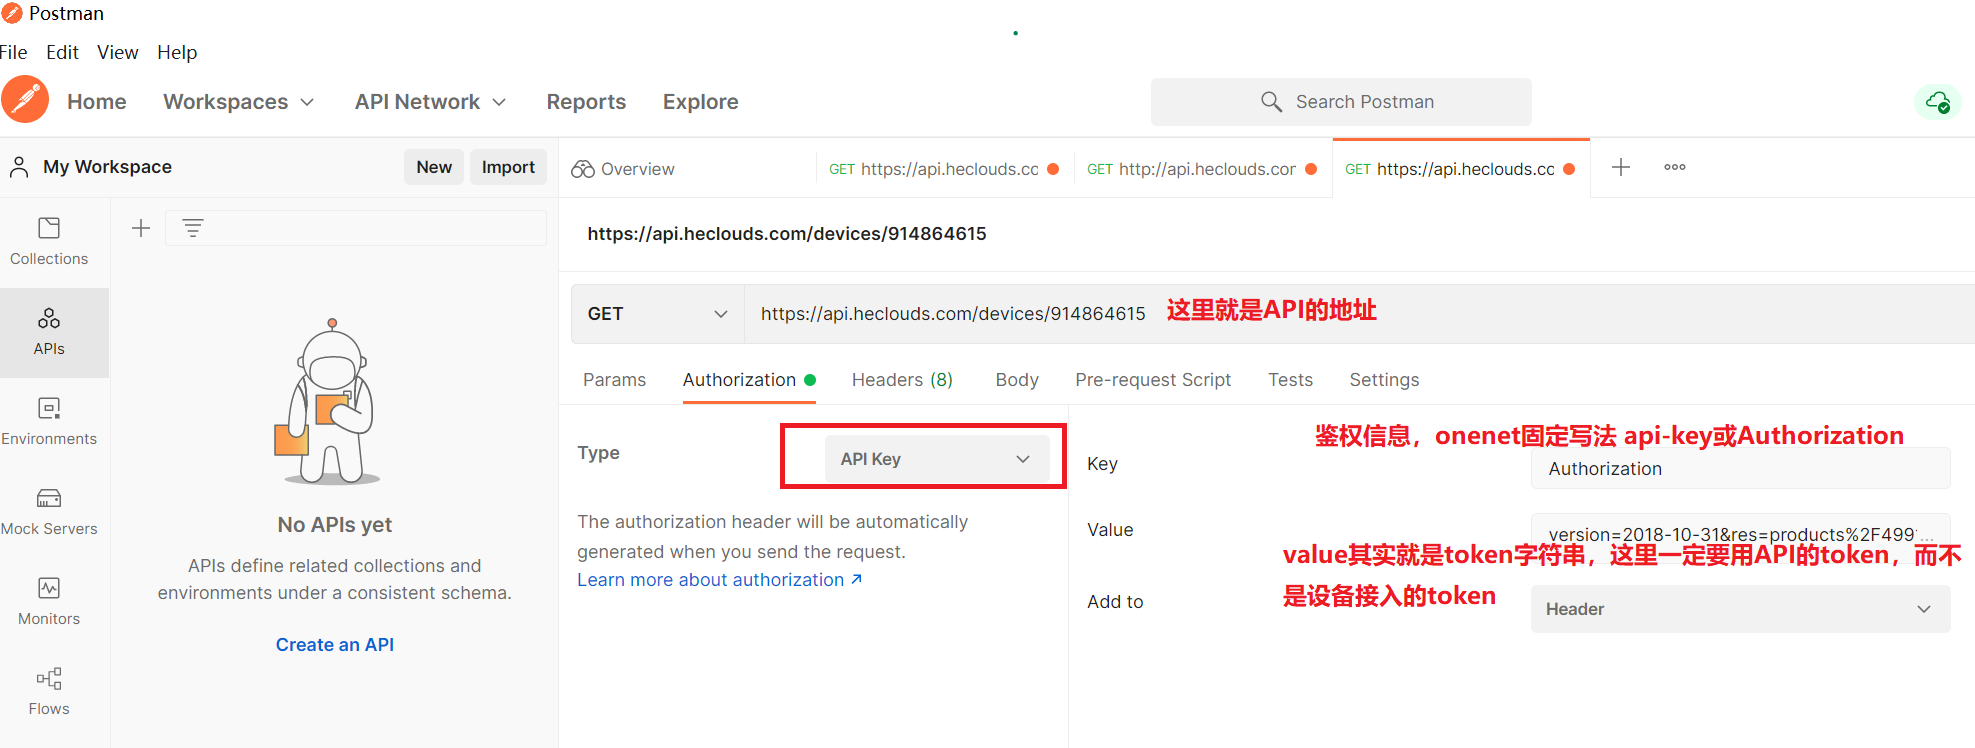Click the request URL input field
The width and height of the screenshot is (1975, 748).
[1360, 314]
